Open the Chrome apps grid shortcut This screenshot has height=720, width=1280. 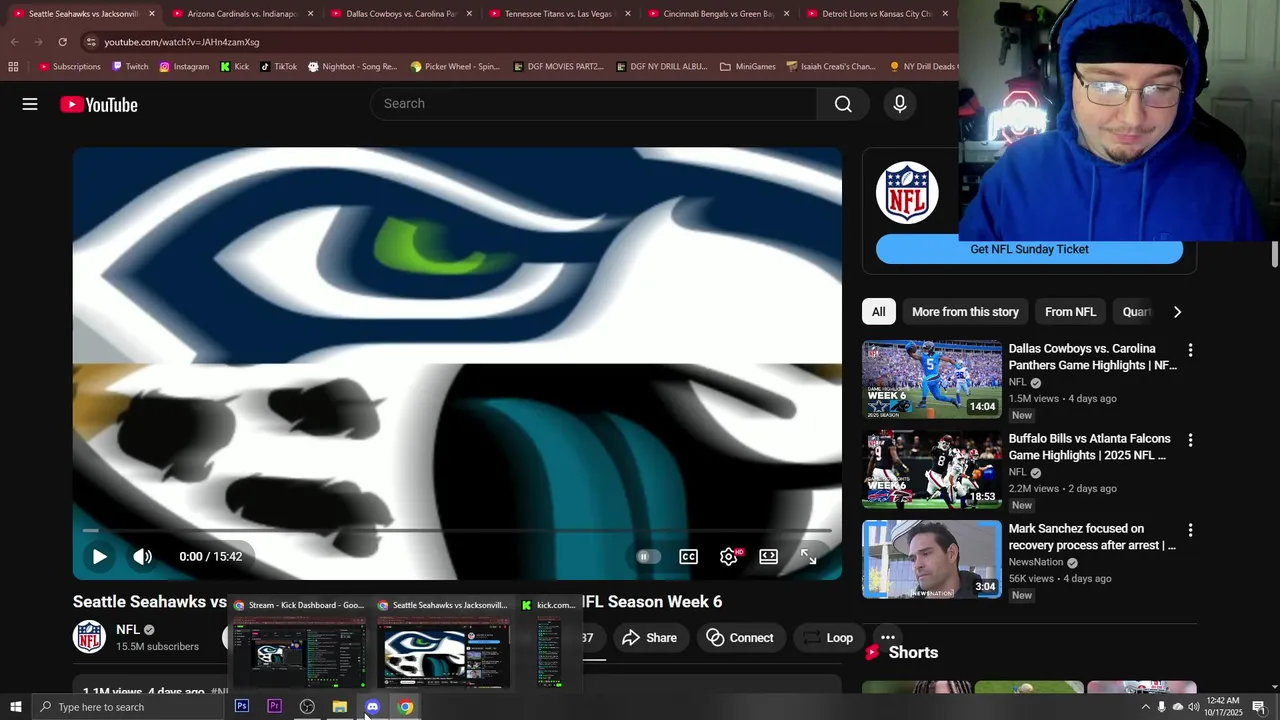tap(13, 67)
